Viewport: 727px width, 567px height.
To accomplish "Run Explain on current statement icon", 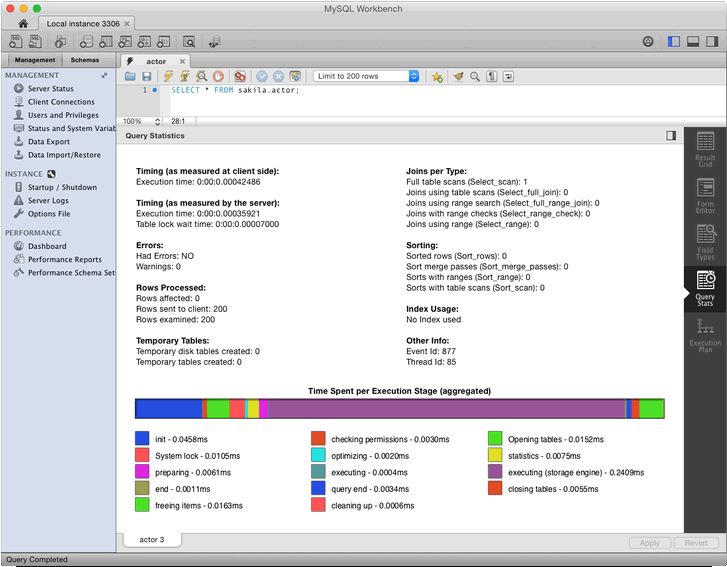I will click(201, 76).
